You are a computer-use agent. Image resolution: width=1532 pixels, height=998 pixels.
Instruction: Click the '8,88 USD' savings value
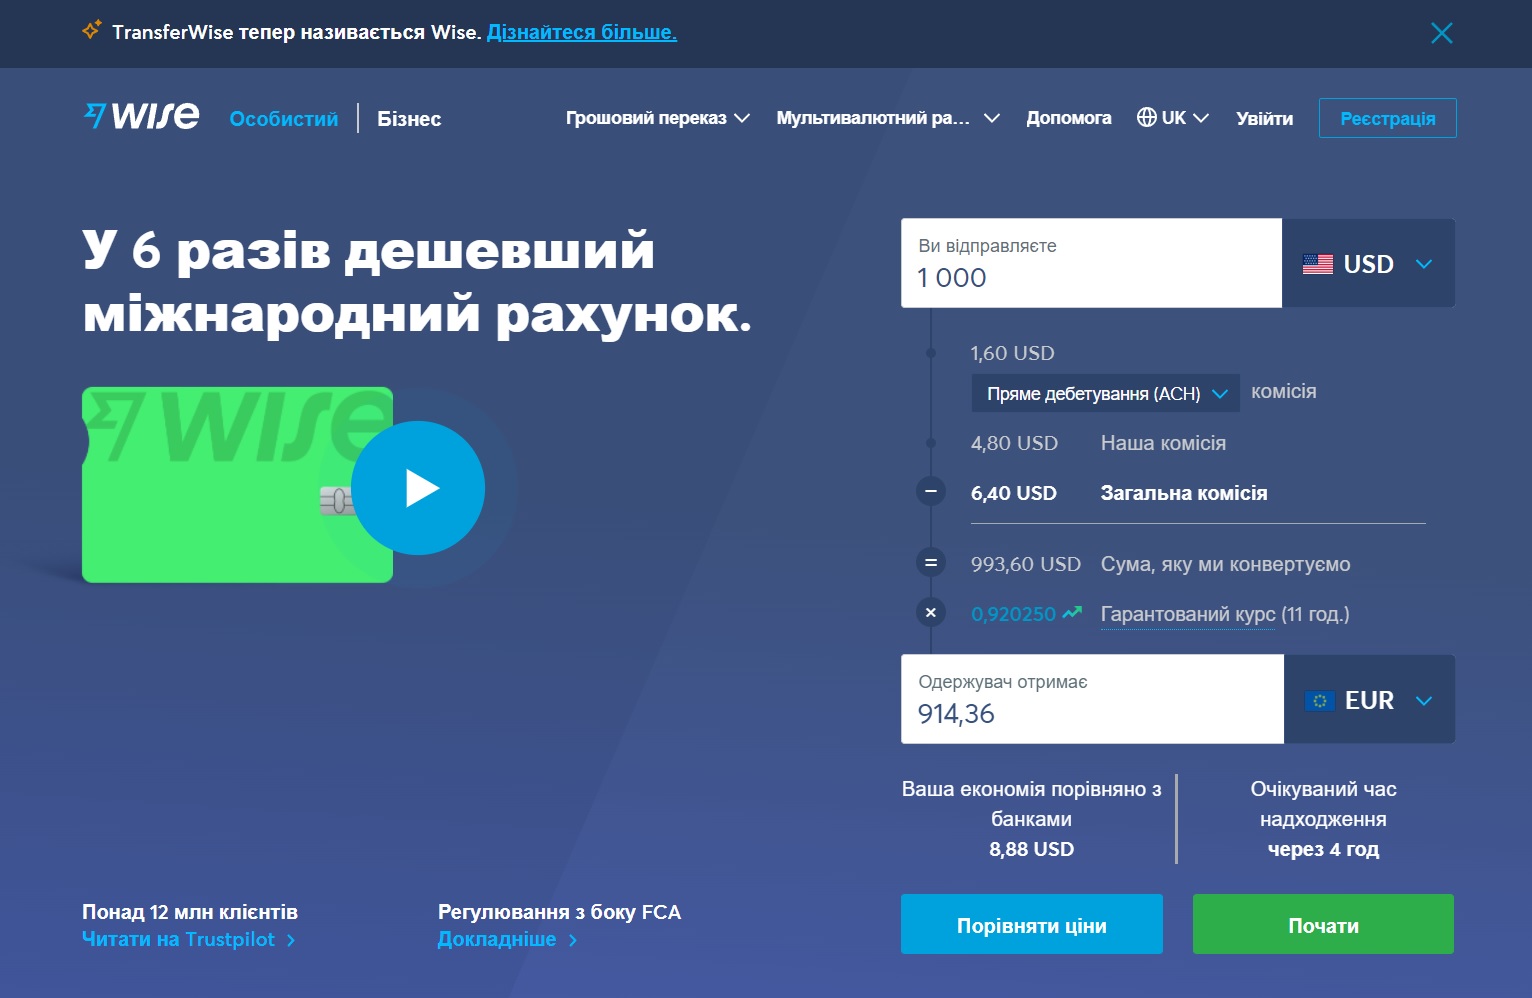(x=1031, y=849)
